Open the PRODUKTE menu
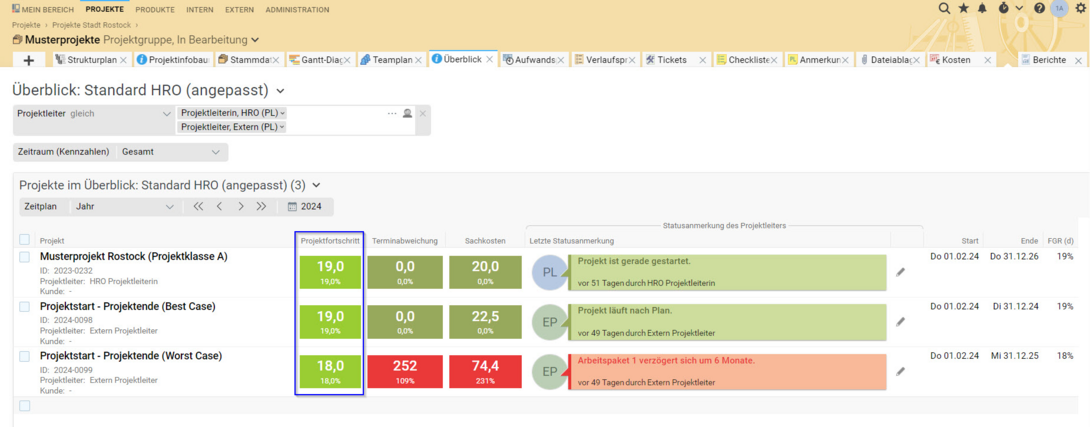This screenshot has height=427, width=1090. click(154, 9)
